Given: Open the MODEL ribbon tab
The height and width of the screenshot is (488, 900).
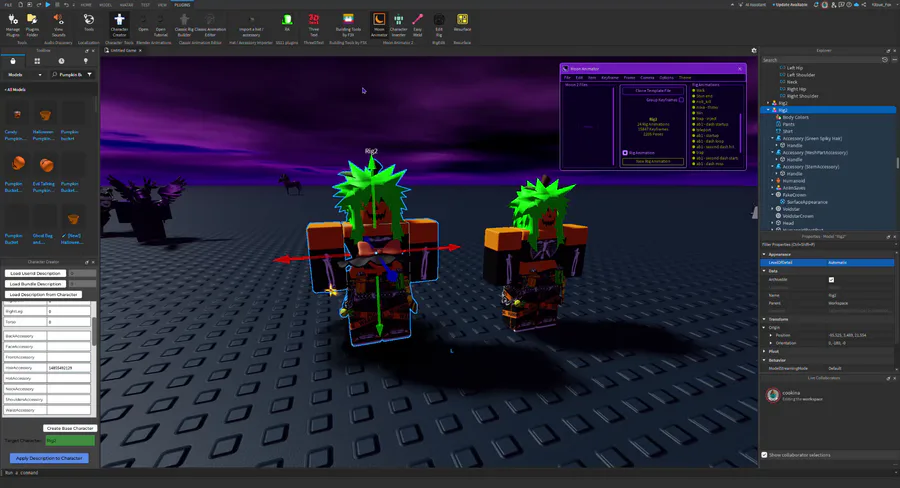Looking at the screenshot, I should pos(106,5).
